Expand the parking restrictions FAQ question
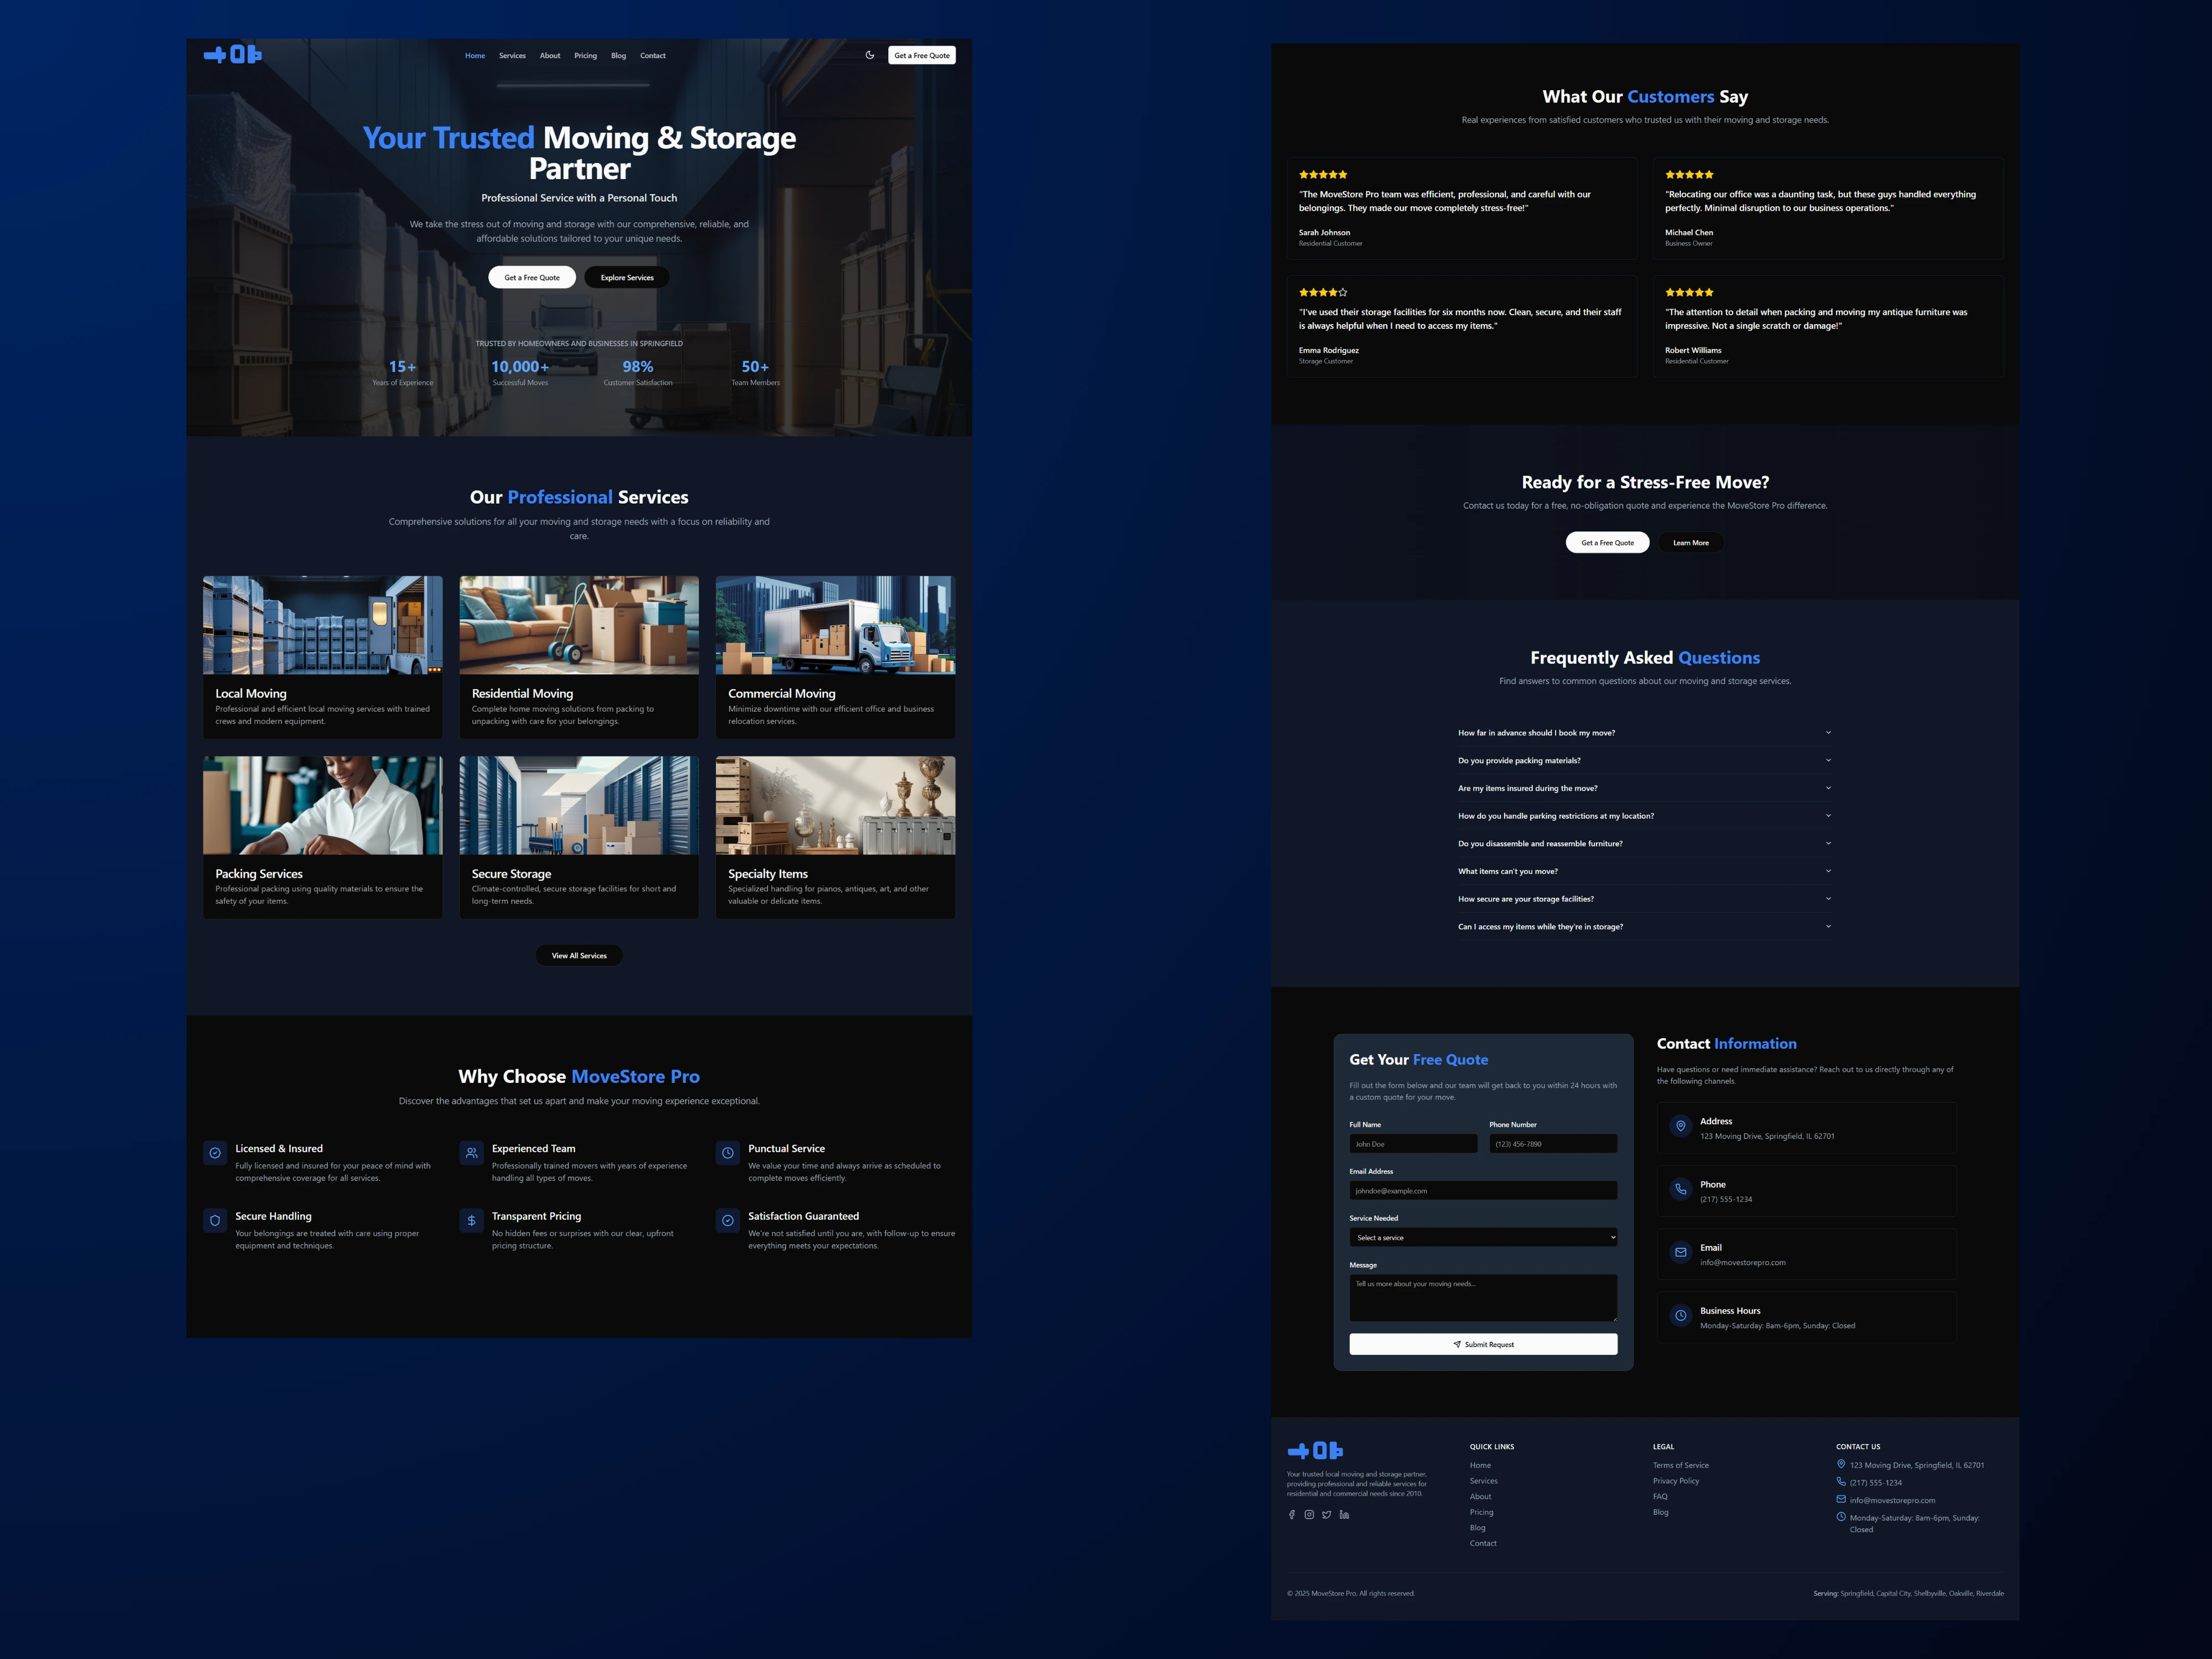 click(x=1645, y=816)
